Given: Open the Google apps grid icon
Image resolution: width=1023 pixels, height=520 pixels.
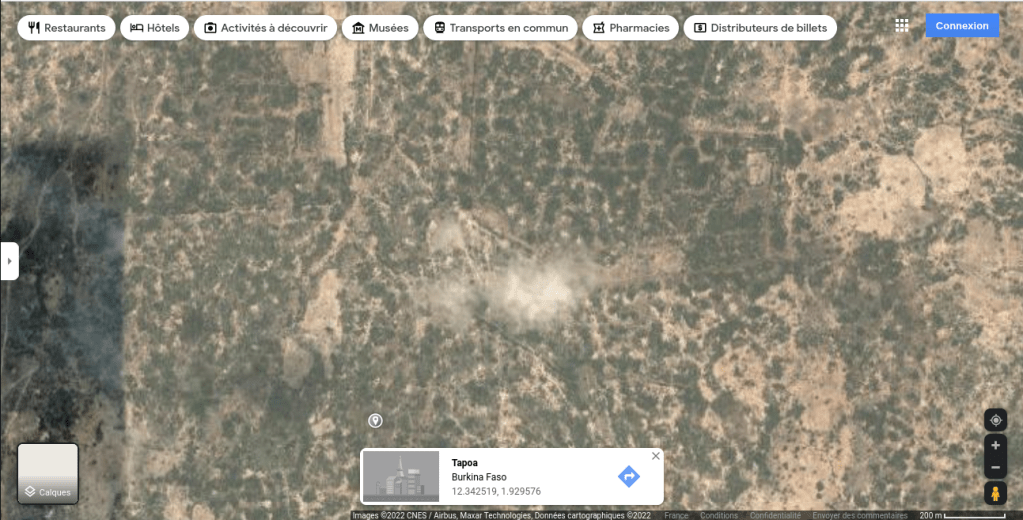Looking at the screenshot, I should (x=901, y=26).
